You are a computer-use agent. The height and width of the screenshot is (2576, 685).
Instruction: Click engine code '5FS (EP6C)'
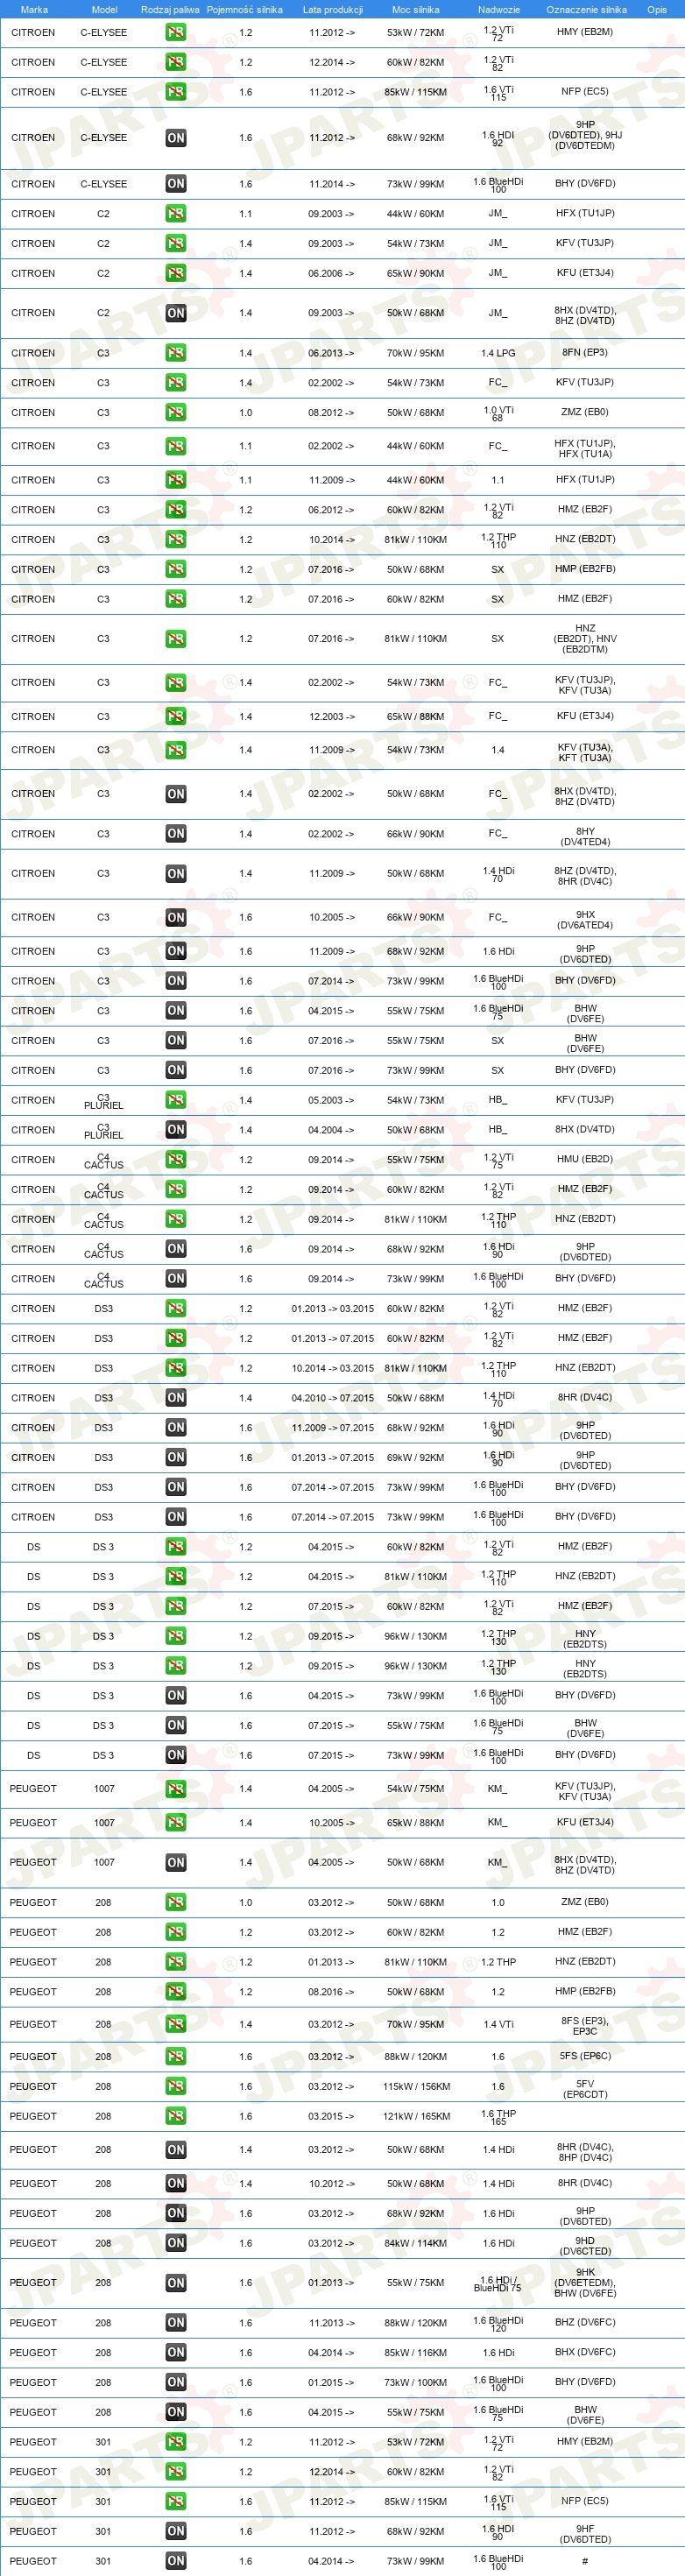pyautogui.click(x=585, y=2057)
